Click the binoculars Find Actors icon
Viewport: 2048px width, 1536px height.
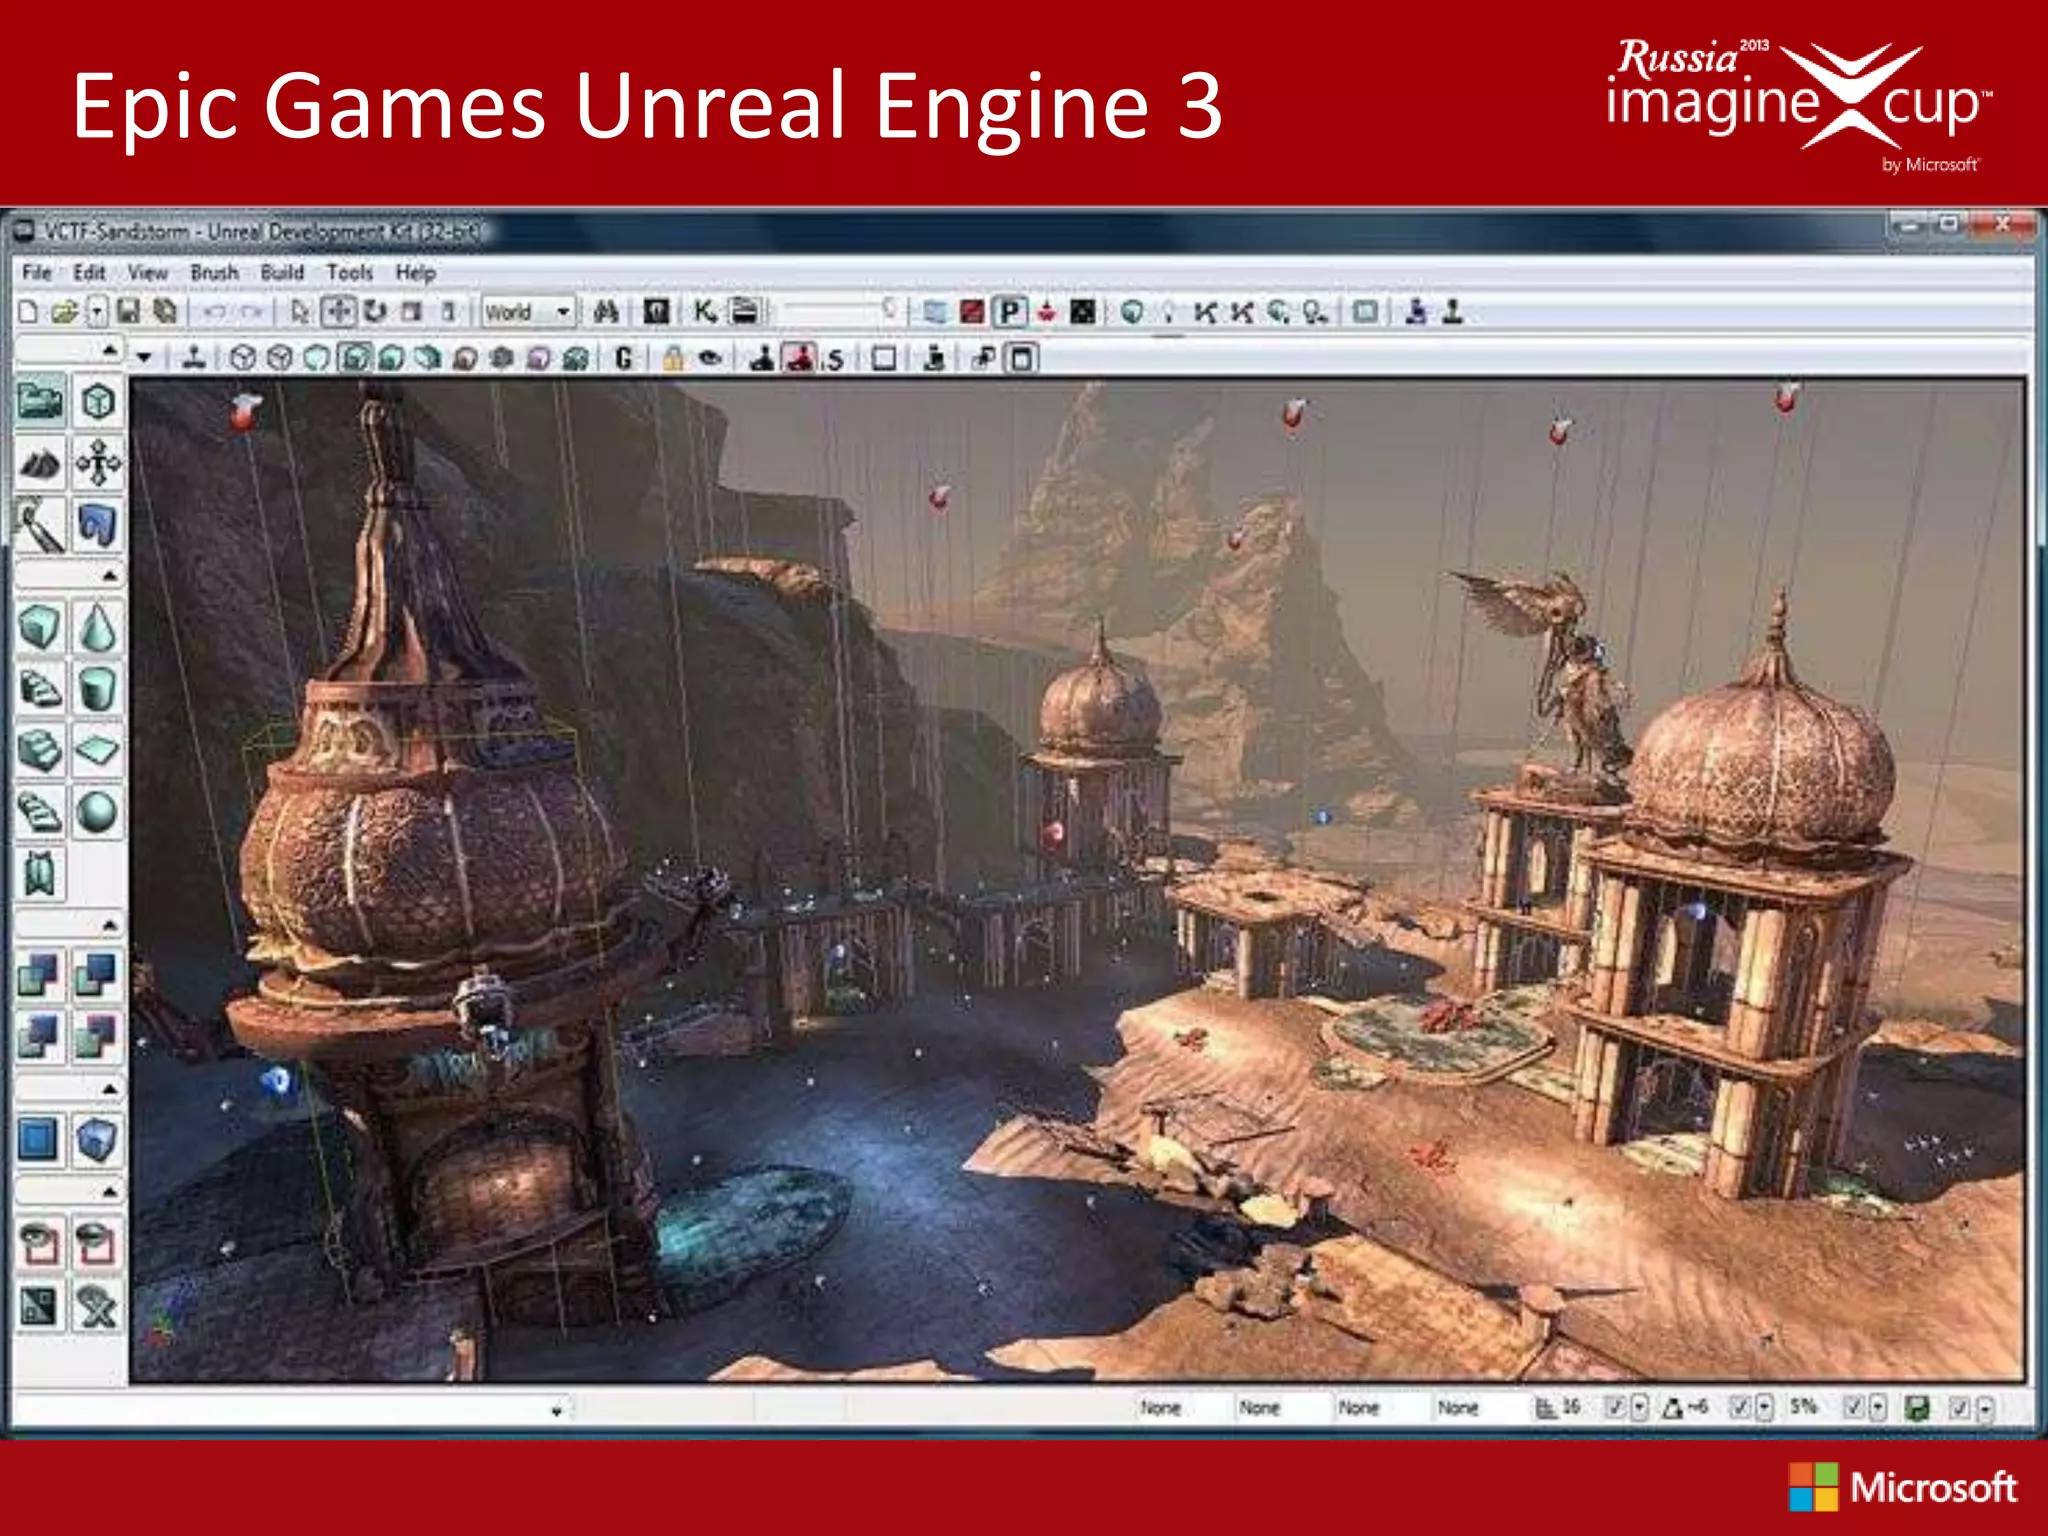click(606, 312)
